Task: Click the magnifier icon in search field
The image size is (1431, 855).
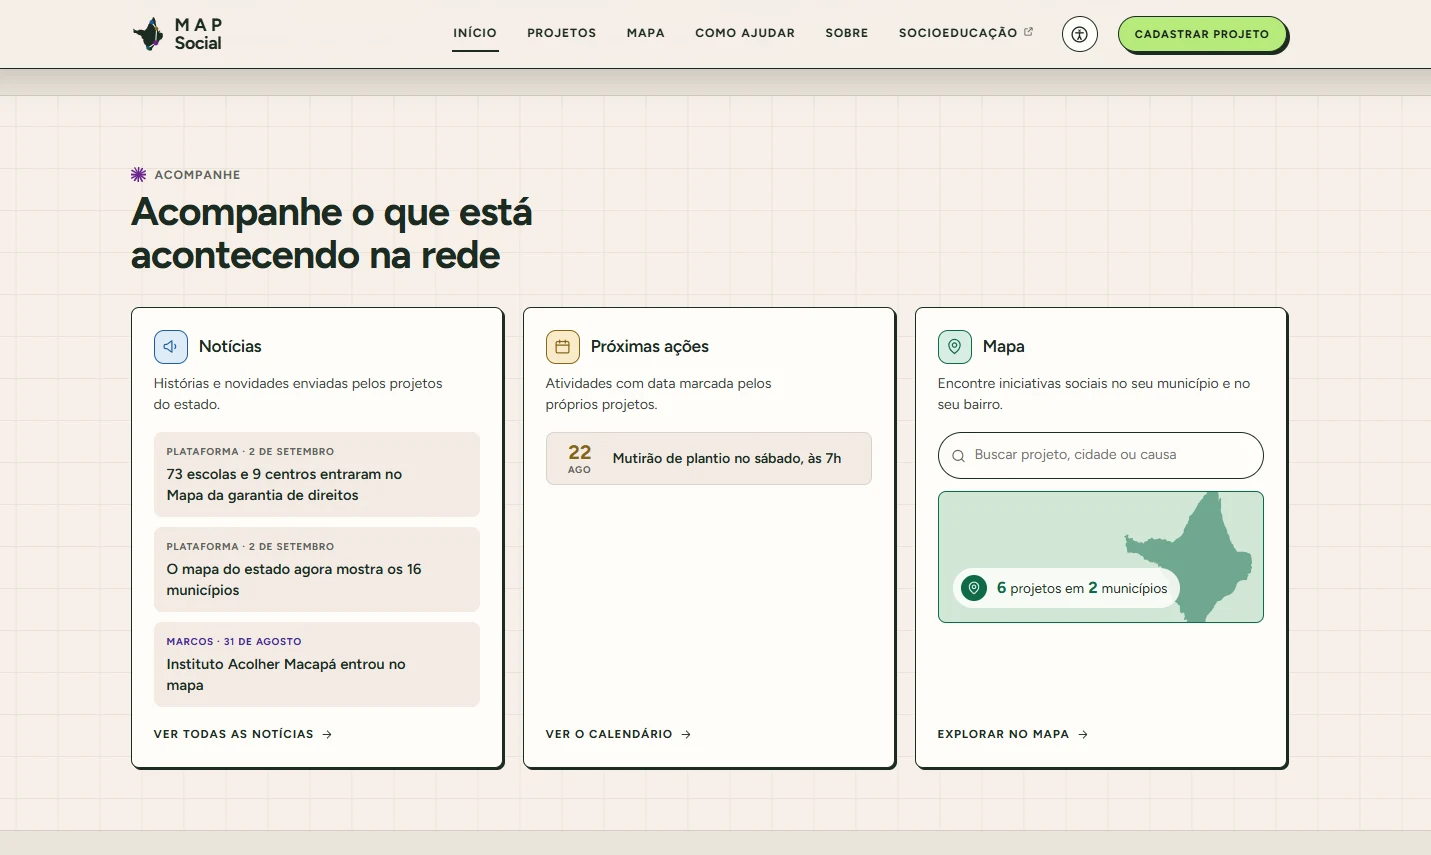Action: (958, 456)
